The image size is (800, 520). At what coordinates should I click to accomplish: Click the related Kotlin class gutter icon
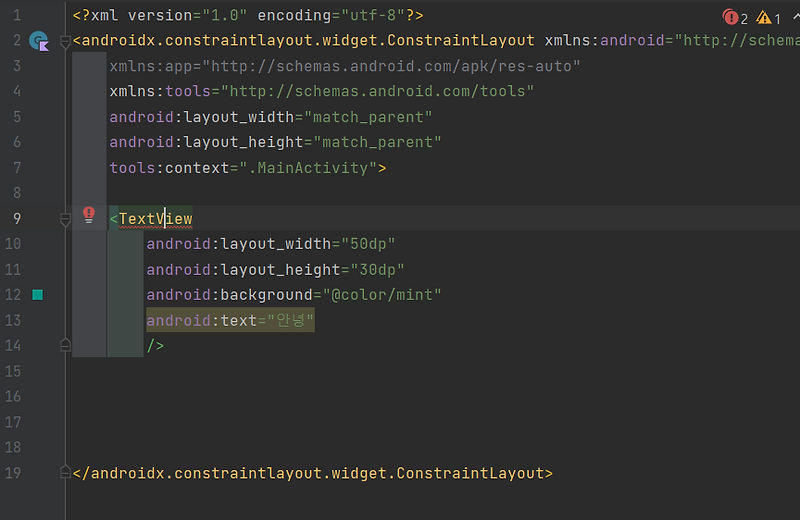[39, 41]
